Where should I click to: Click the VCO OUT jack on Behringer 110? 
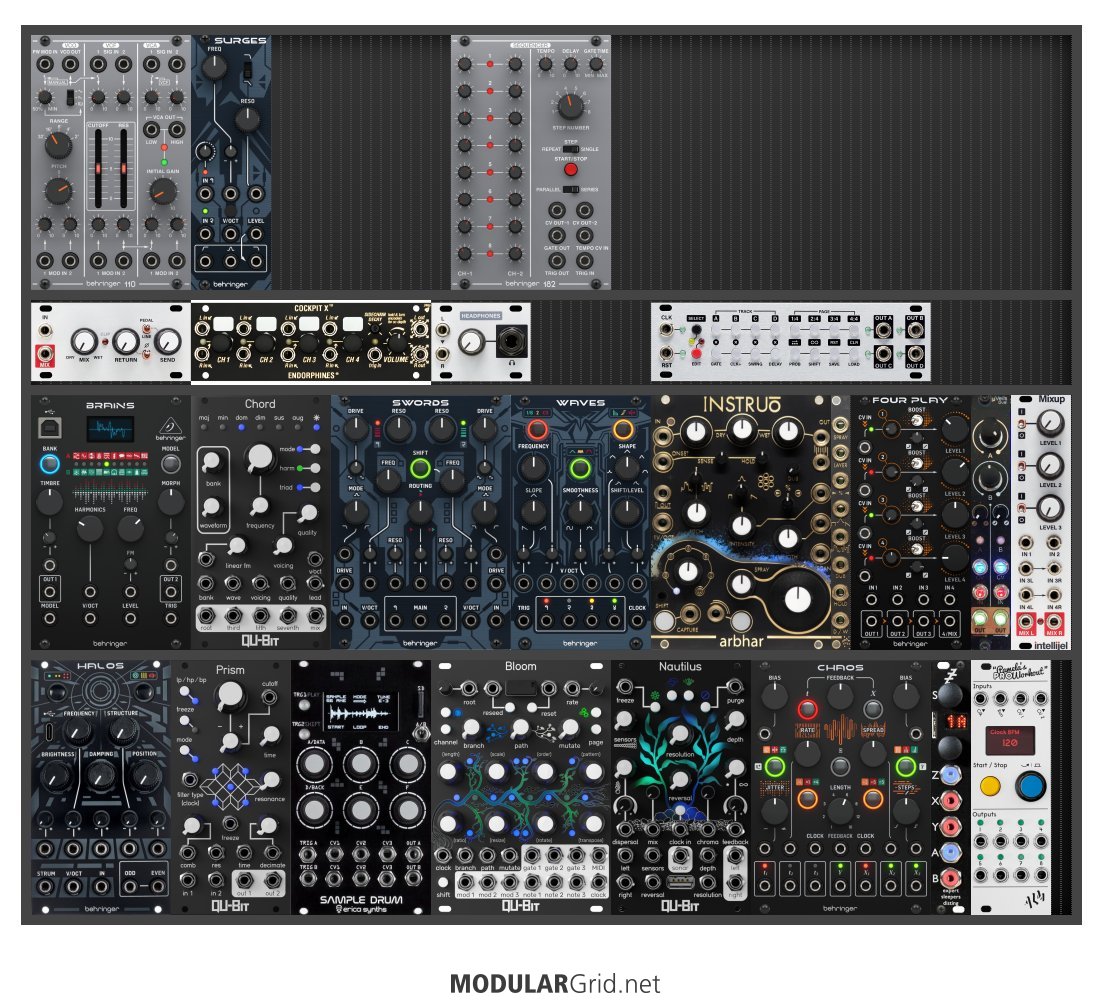coord(70,64)
